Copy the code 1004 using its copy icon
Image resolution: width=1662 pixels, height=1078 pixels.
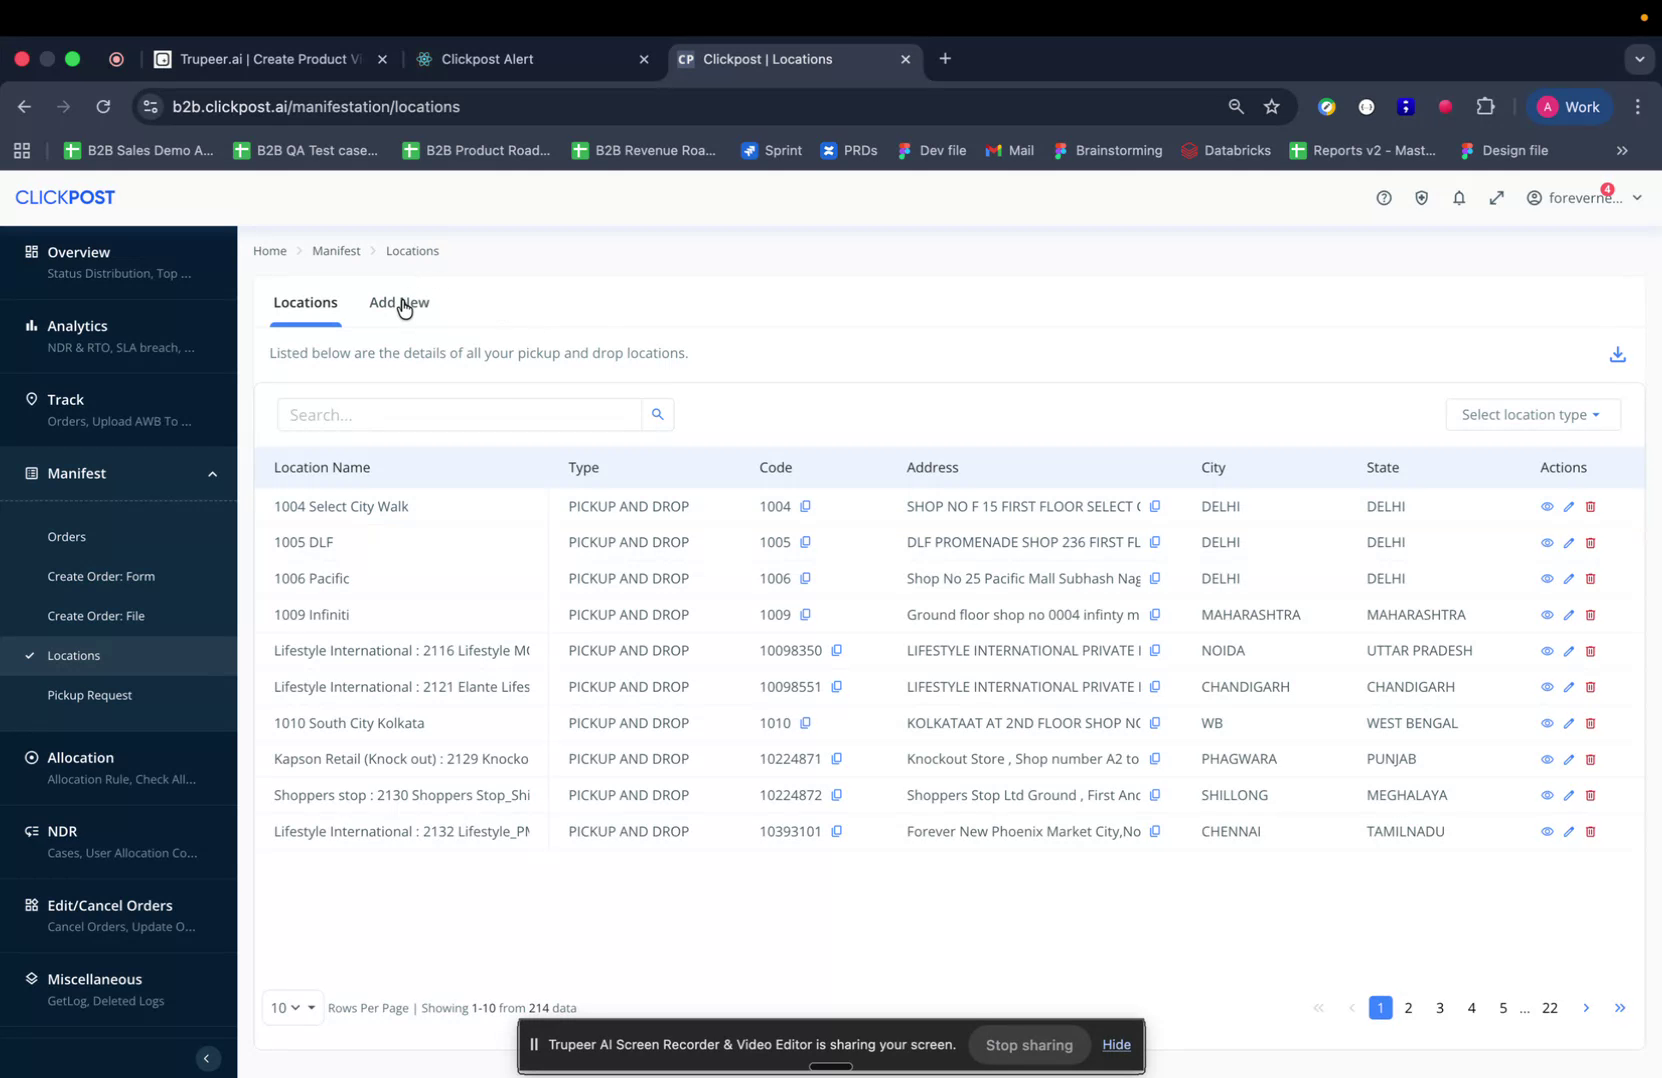click(806, 507)
